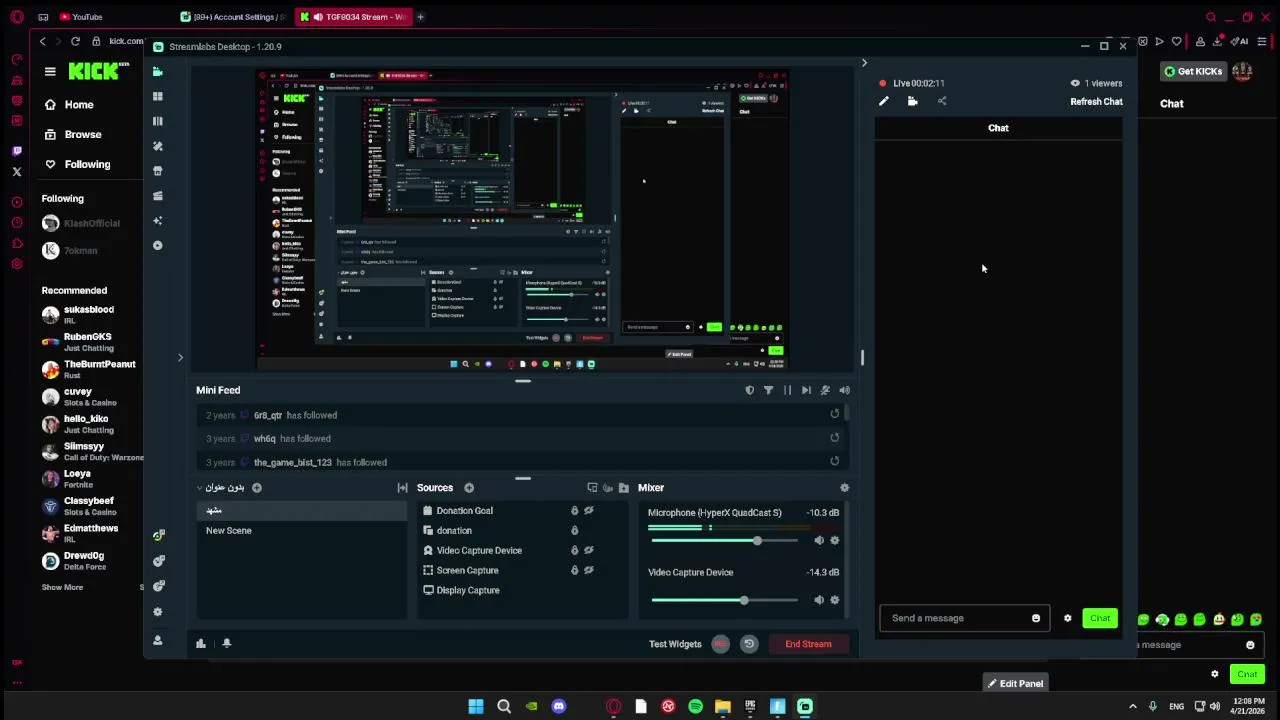Open the Highlighter clapperboard icon in Streamlabs sidebar
1280x720 pixels.
click(x=157, y=196)
